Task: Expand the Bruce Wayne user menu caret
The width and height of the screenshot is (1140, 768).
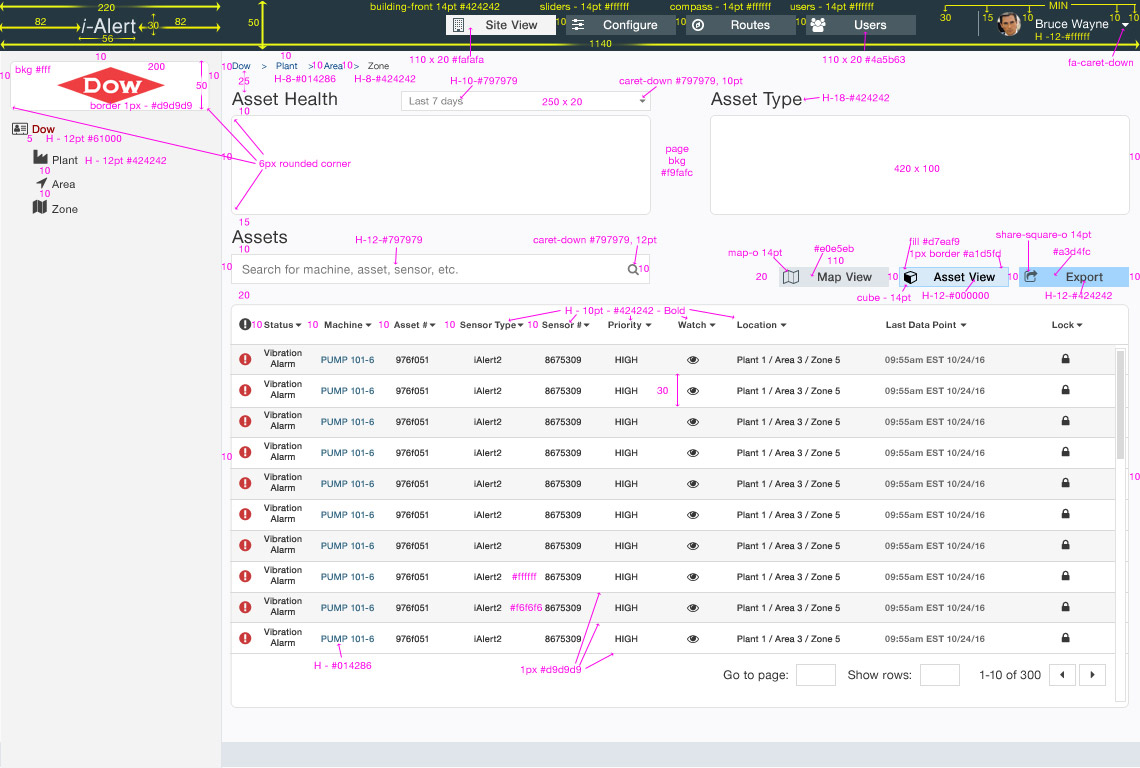Action: click(x=1125, y=25)
